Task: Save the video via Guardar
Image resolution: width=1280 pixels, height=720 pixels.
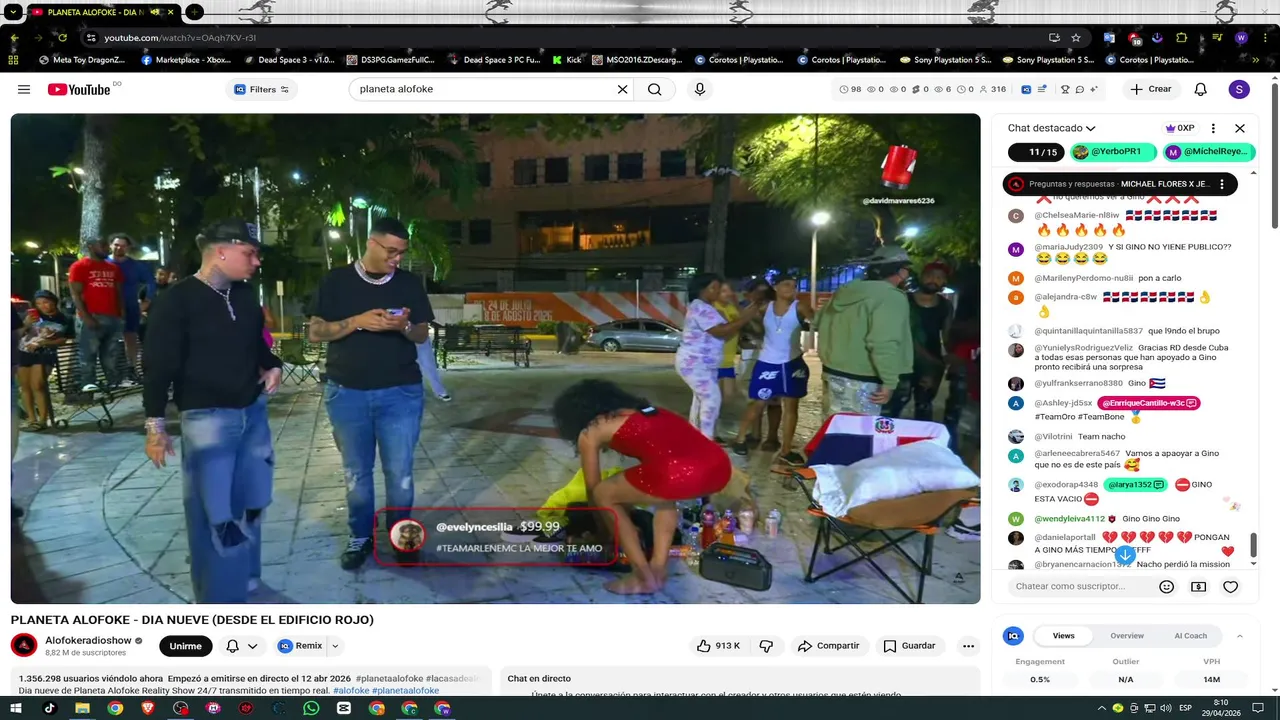Action: 909,646
